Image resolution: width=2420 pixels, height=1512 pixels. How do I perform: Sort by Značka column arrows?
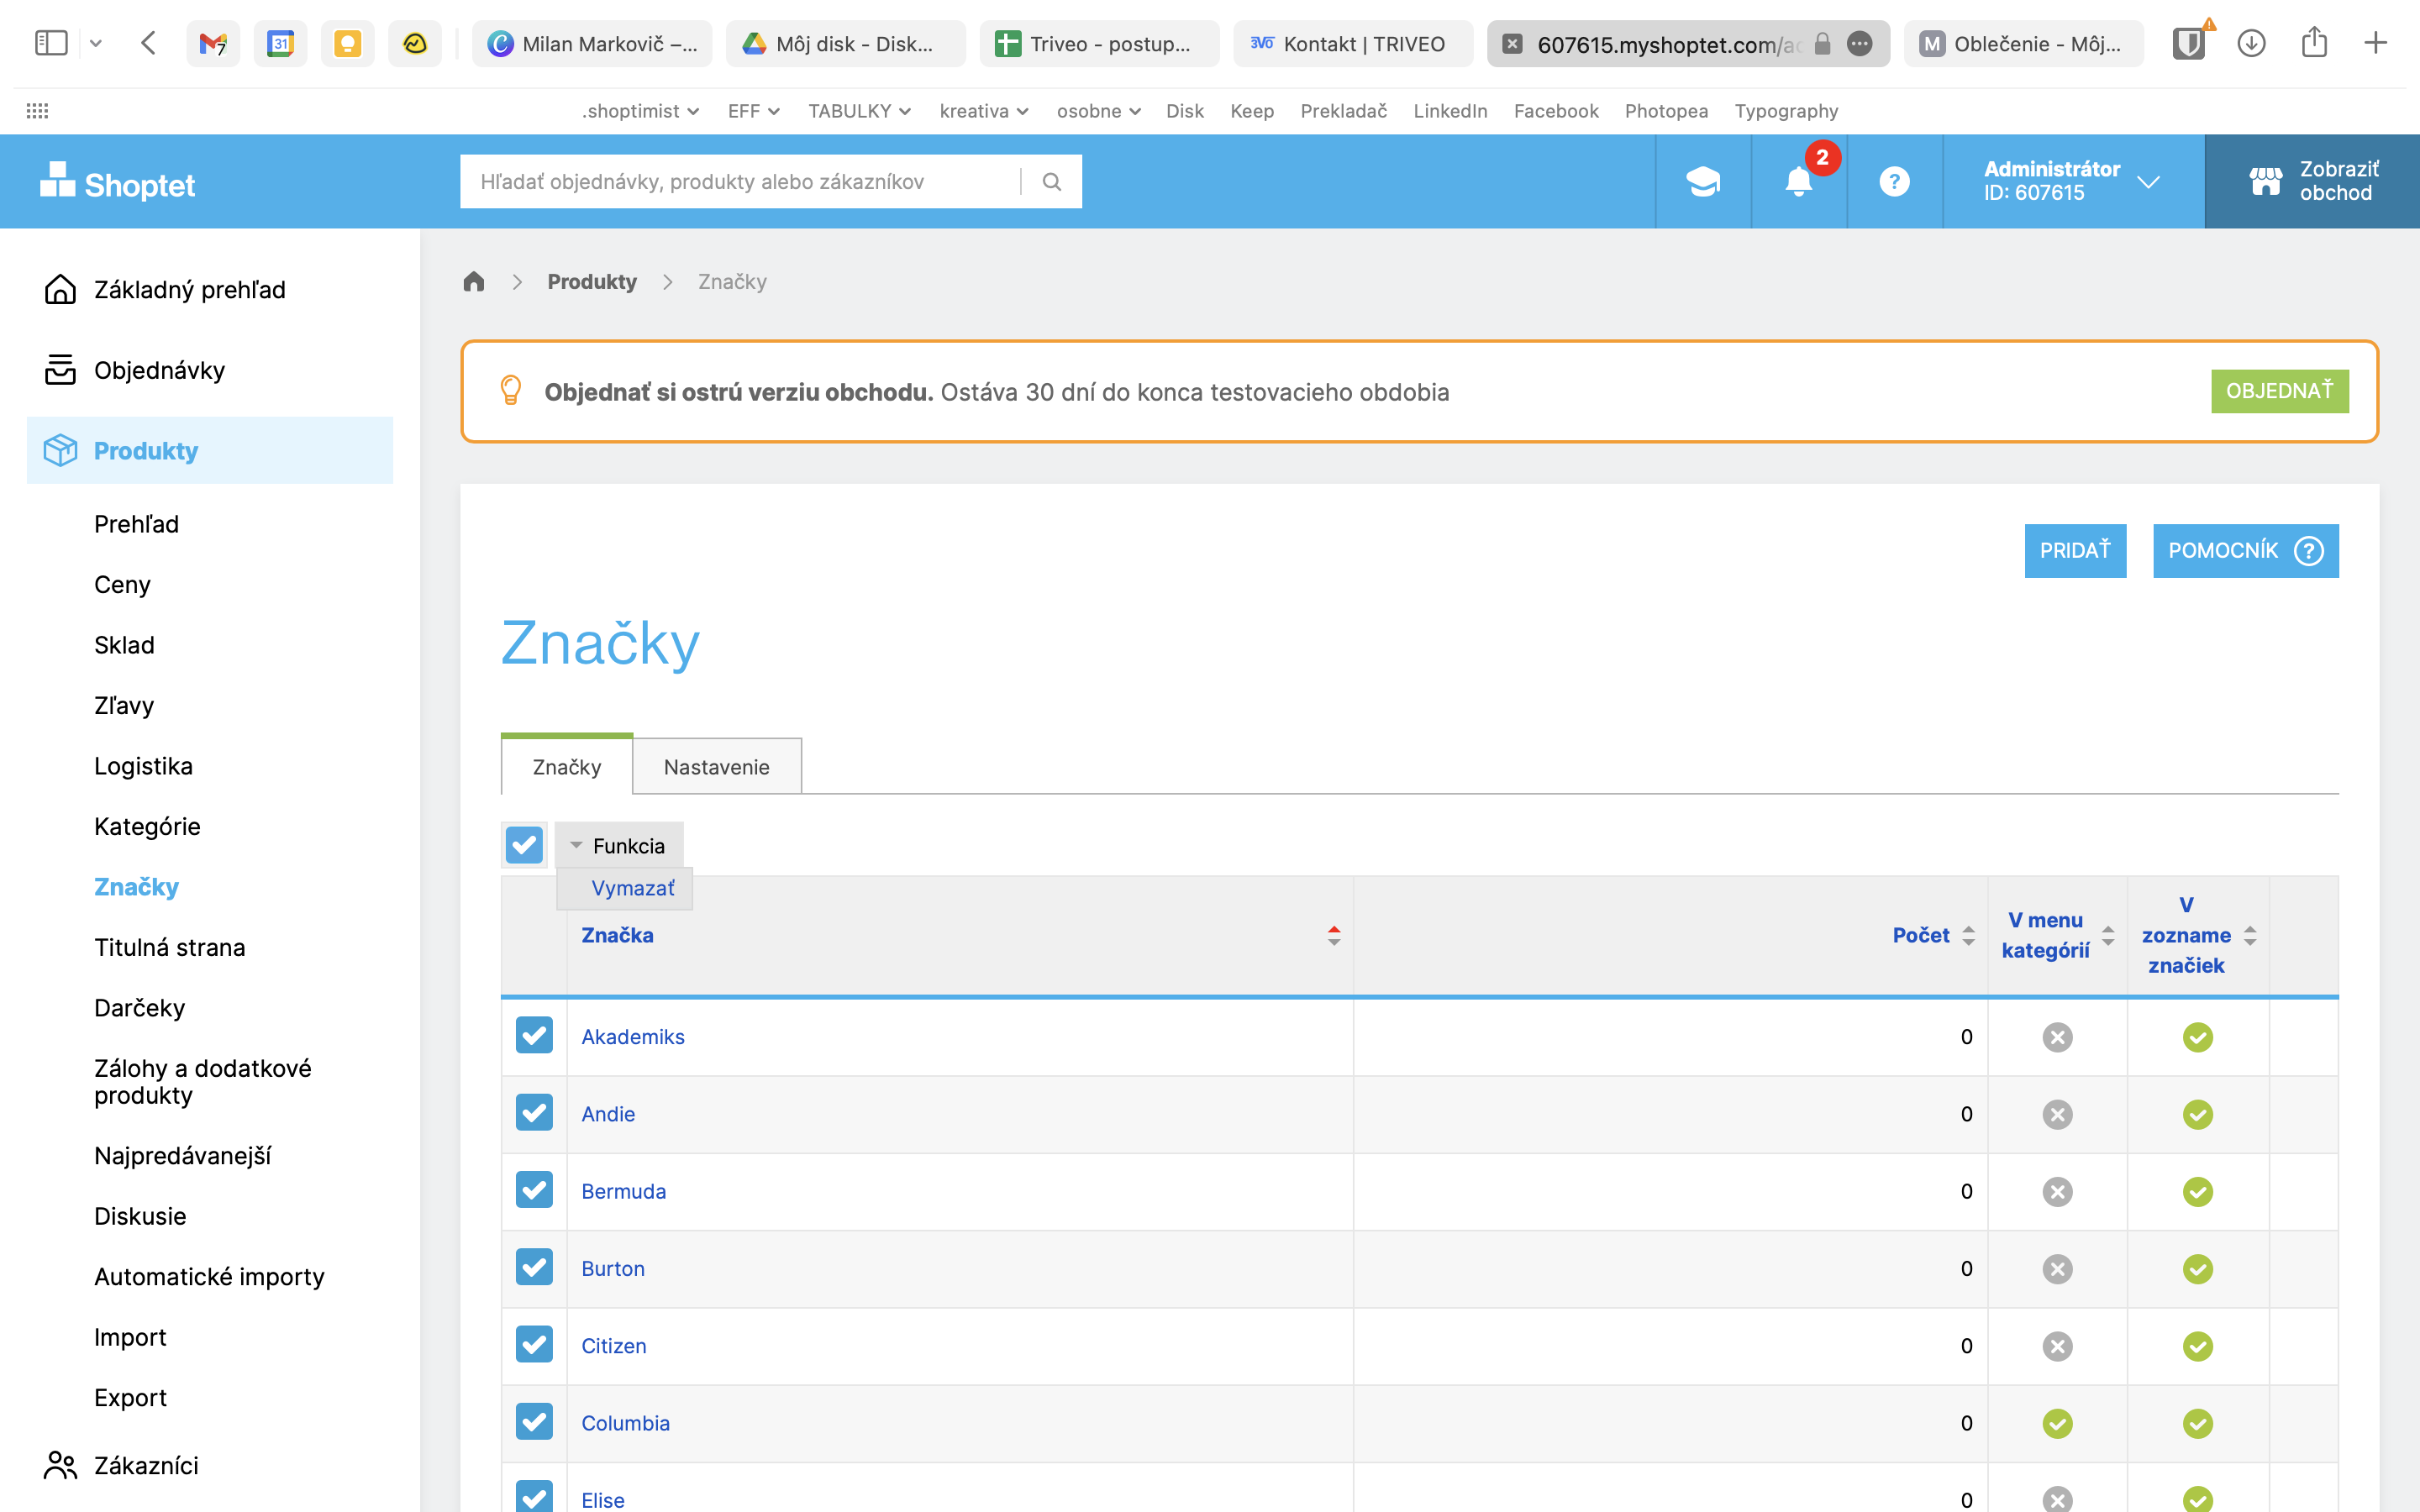pos(1334,936)
